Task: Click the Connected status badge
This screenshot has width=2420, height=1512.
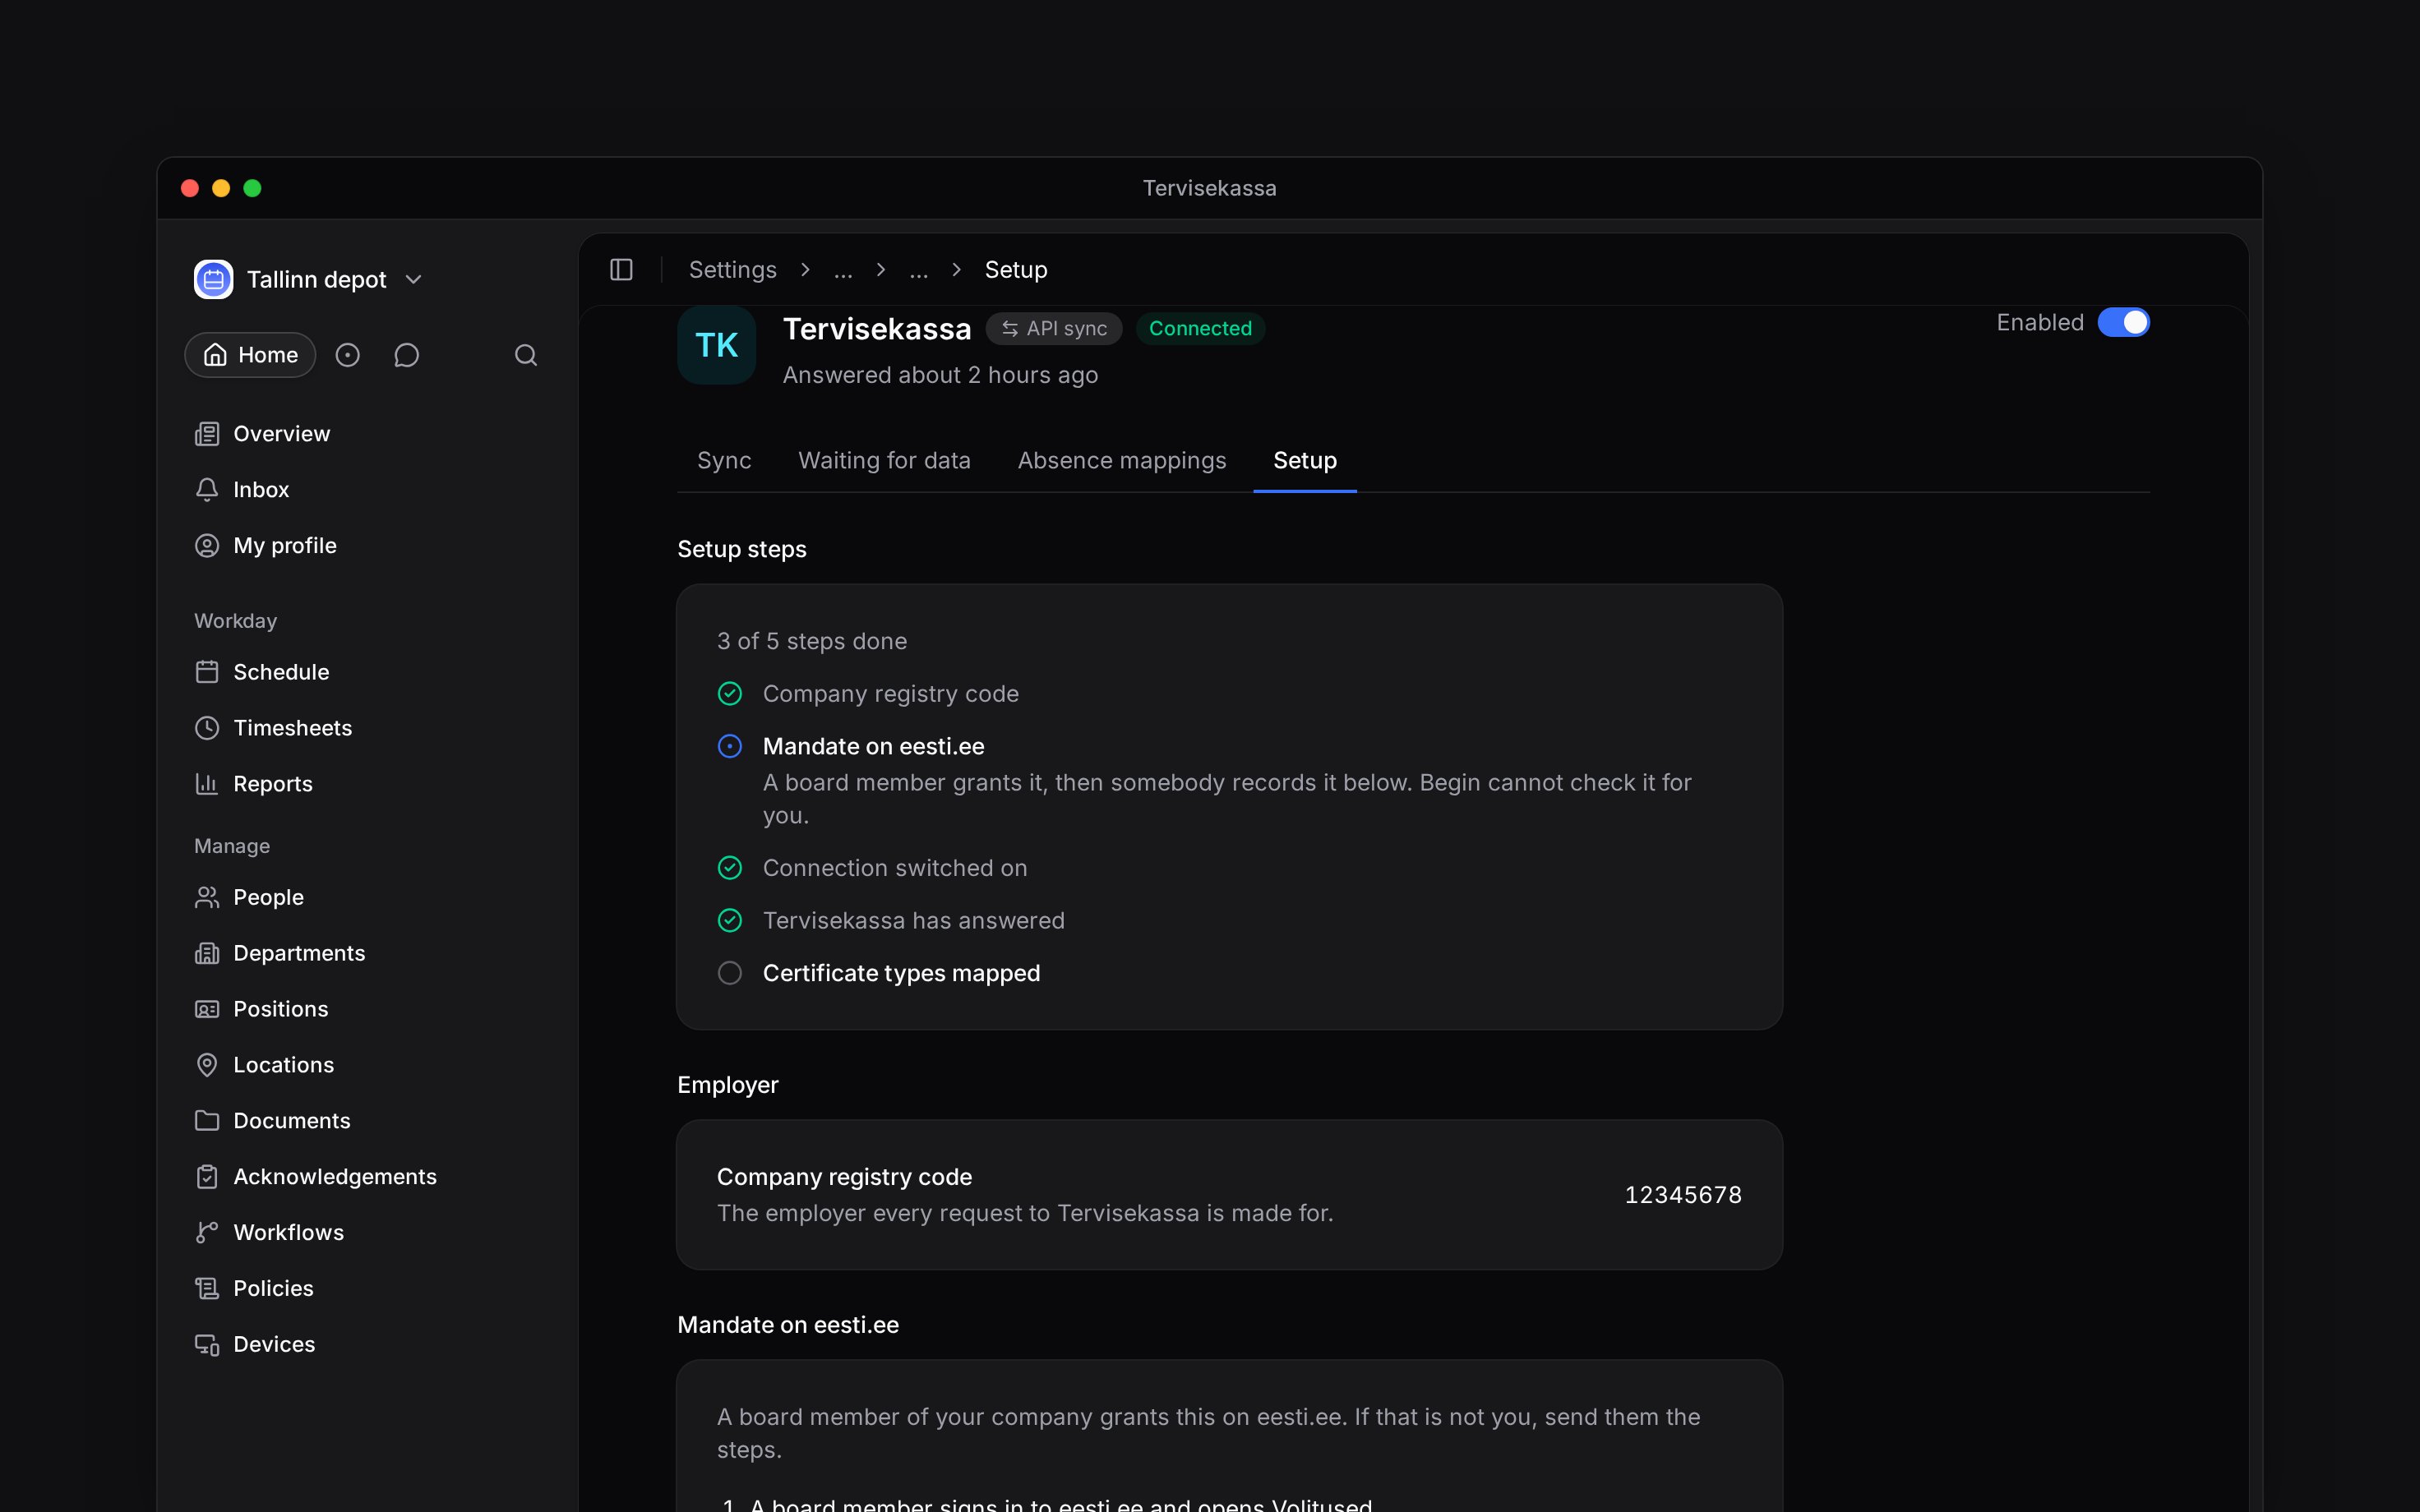Action: tap(1200, 329)
